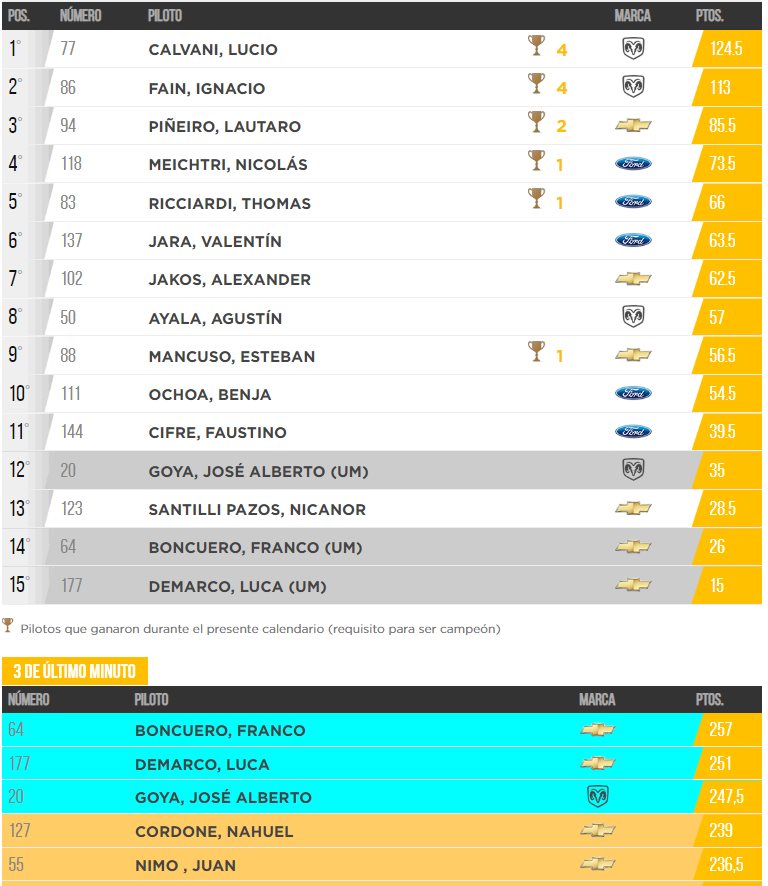Click the PILOTO column header in top table
The width and height of the screenshot is (768, 886).
[164, 15]
